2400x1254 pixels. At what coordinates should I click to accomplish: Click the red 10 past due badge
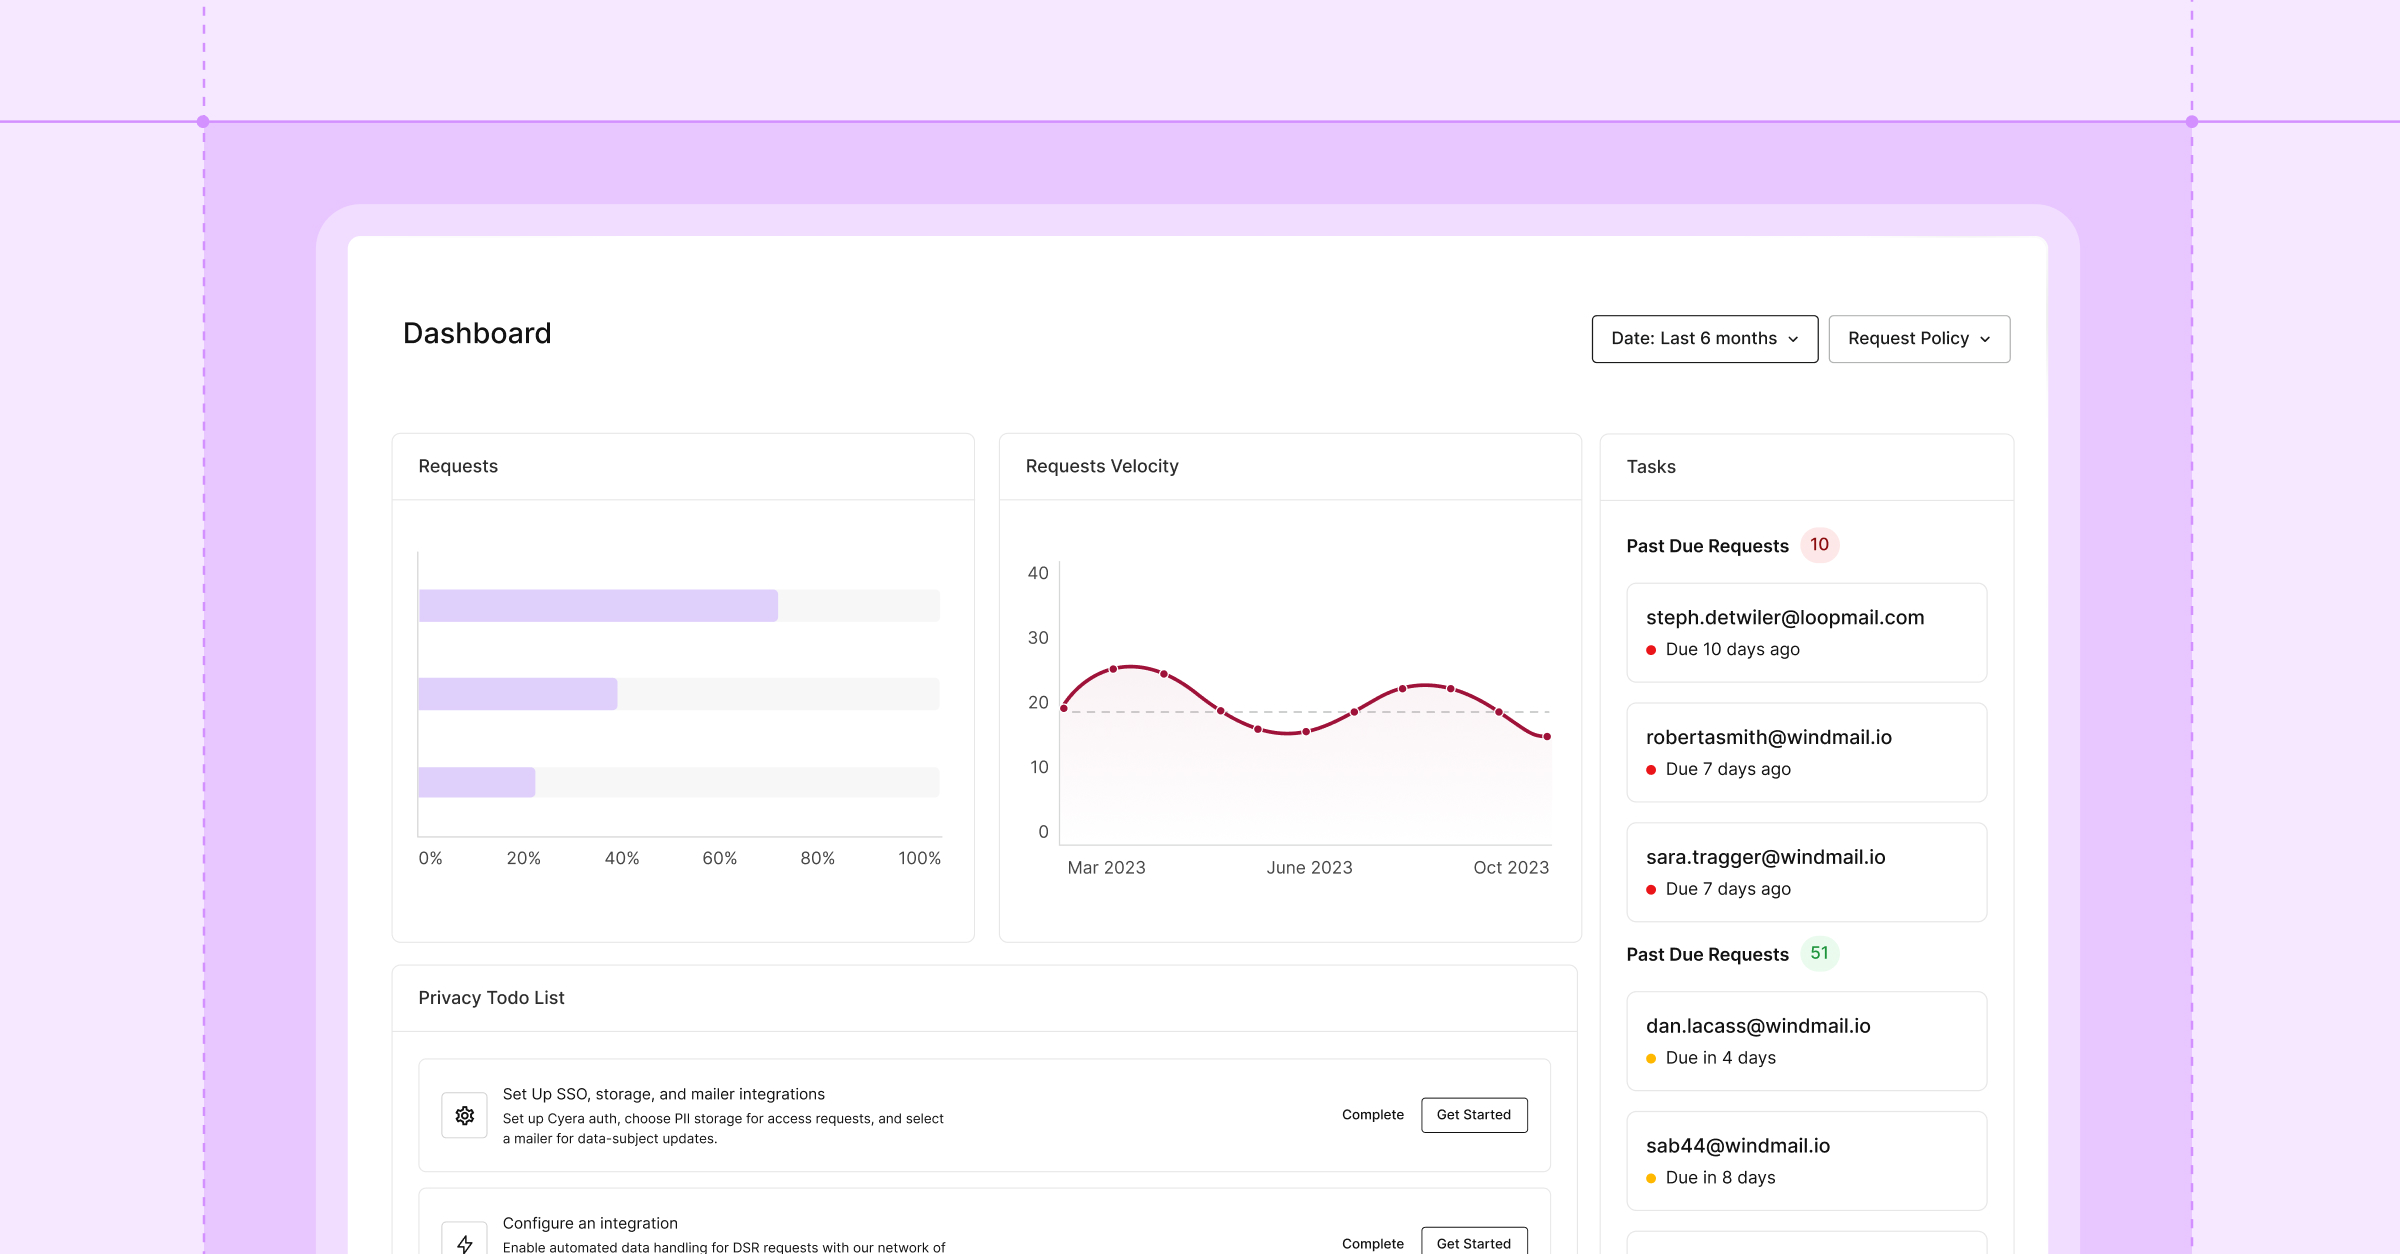click(1819, 545)
